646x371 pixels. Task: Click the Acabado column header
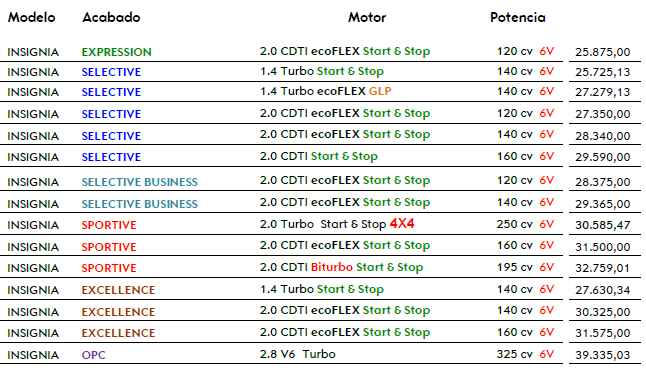tap(111, 17)
